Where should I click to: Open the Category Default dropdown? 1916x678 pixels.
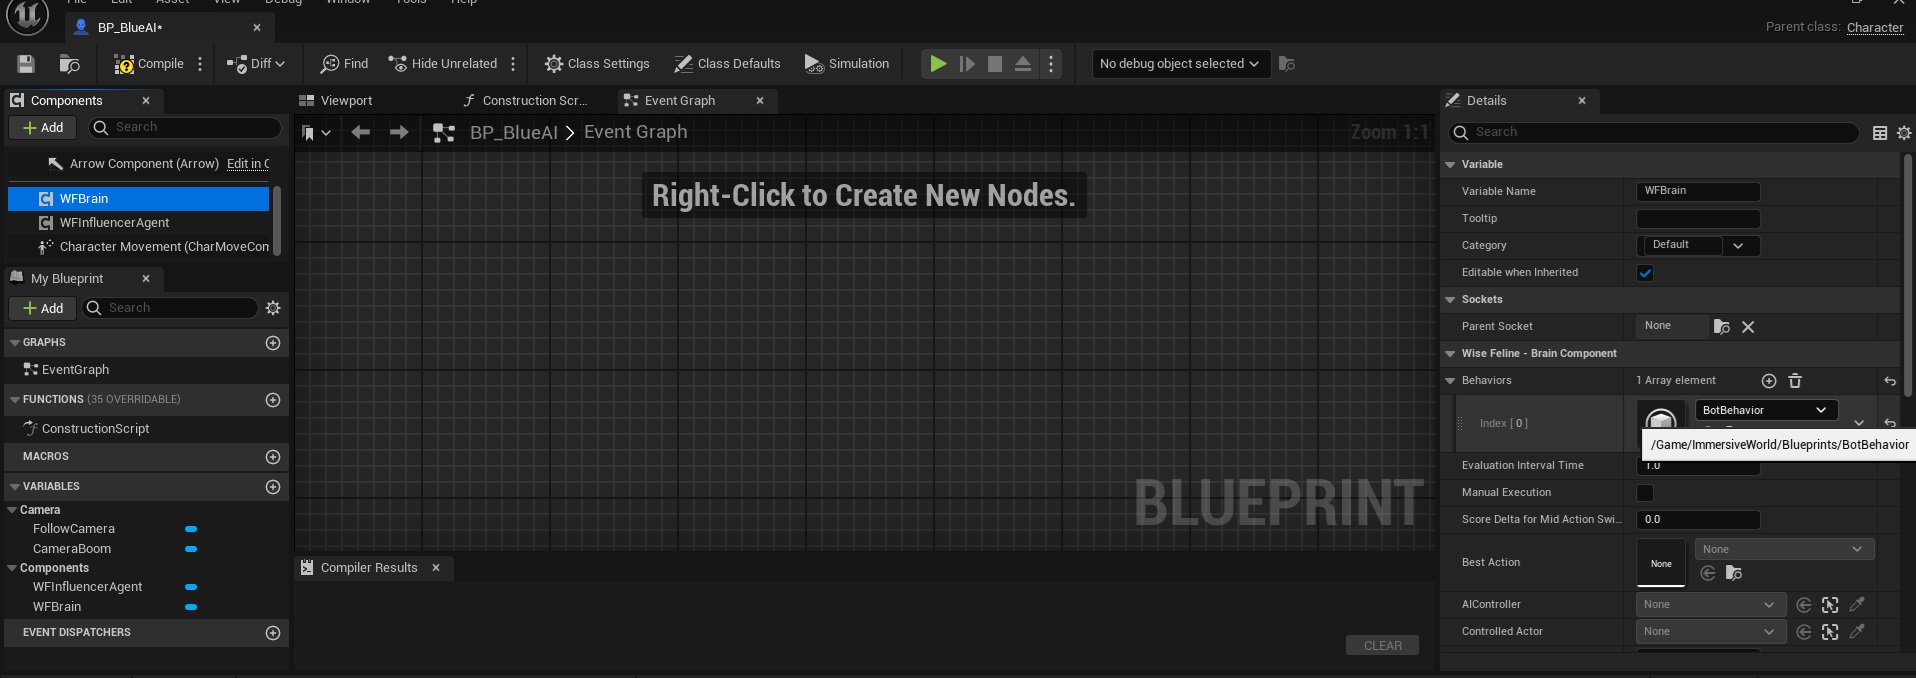[1698, 246]
